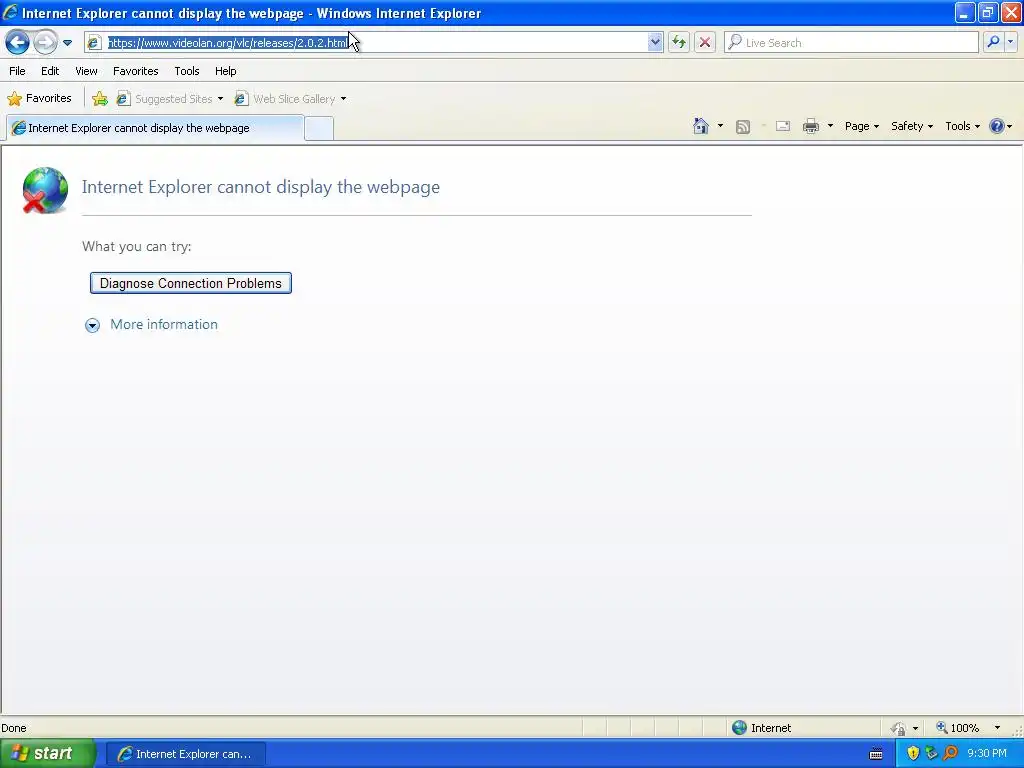Expand the Suggested Sites dropdown arrow

tap(221, 99)
